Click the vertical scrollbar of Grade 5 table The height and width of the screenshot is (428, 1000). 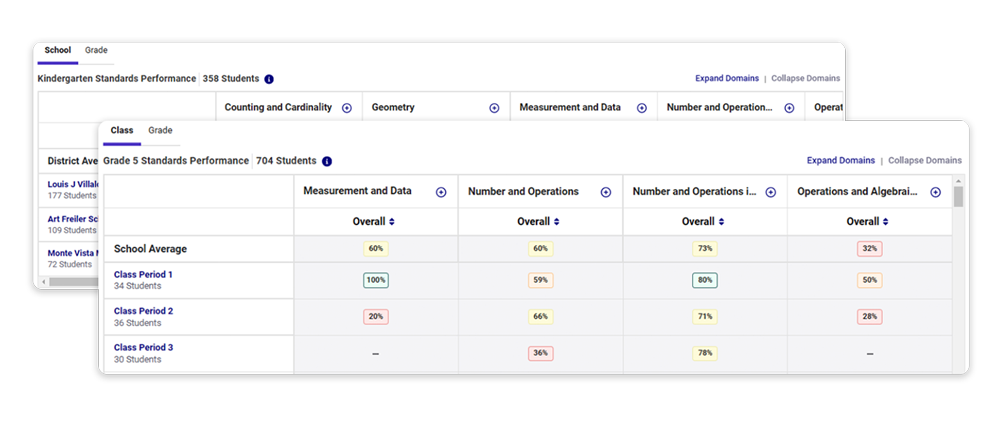click(958, 274)
